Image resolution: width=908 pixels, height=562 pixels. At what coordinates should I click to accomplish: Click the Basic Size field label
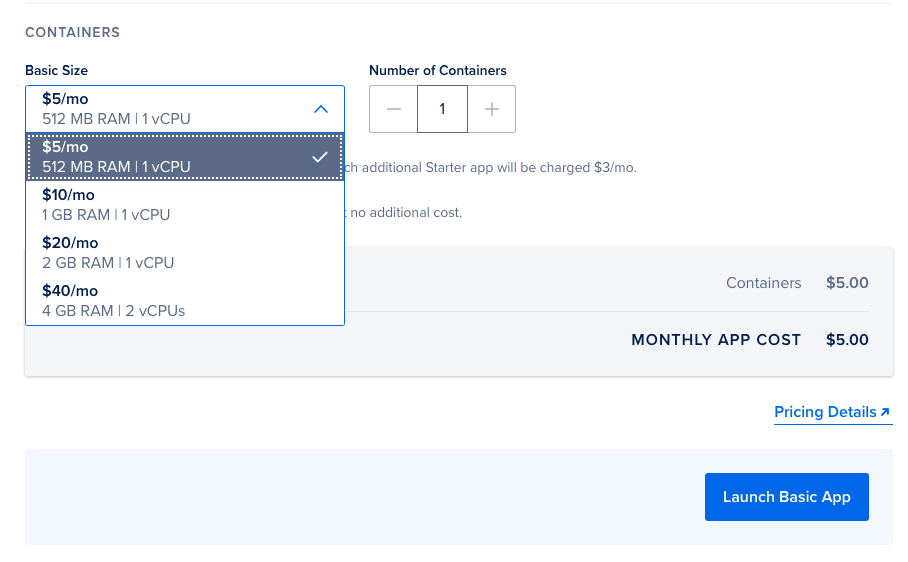coord(56,71)
